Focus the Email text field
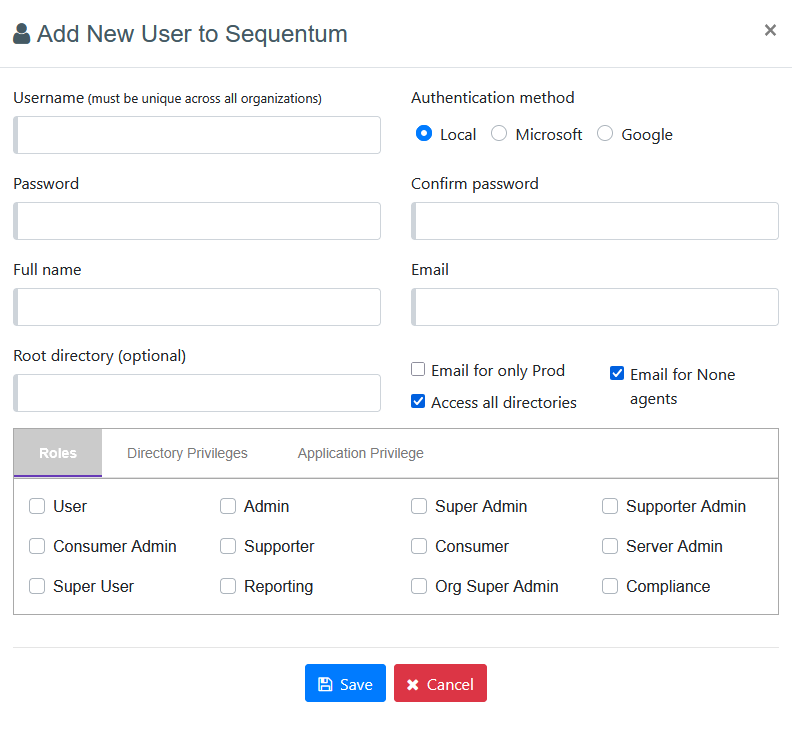The width and height of the screenshot is (792, 731). pyautogui.click(x=595, y=307)
